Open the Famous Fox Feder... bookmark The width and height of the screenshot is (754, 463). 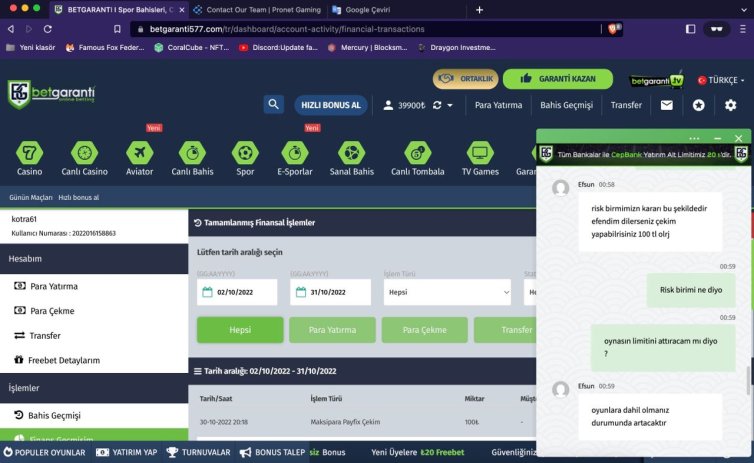[104, 48]
